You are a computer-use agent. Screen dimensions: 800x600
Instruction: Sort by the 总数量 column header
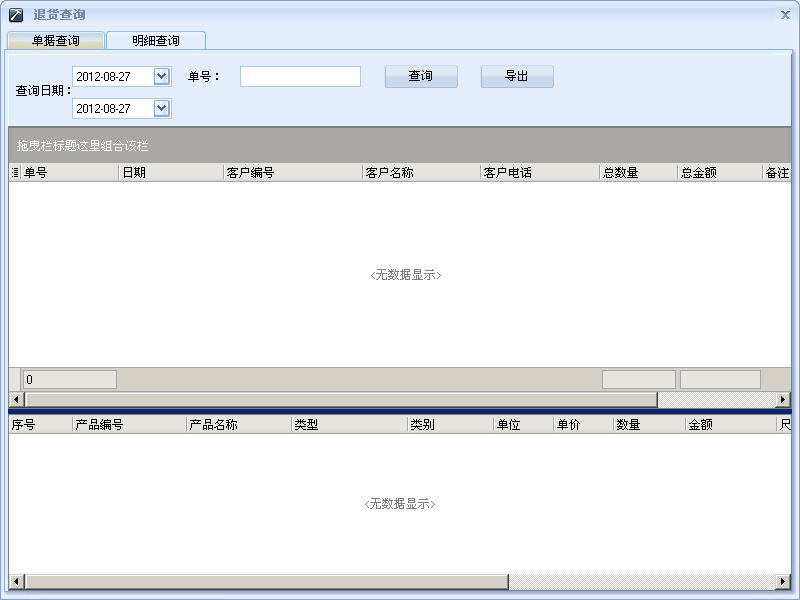tap(638, 173)
